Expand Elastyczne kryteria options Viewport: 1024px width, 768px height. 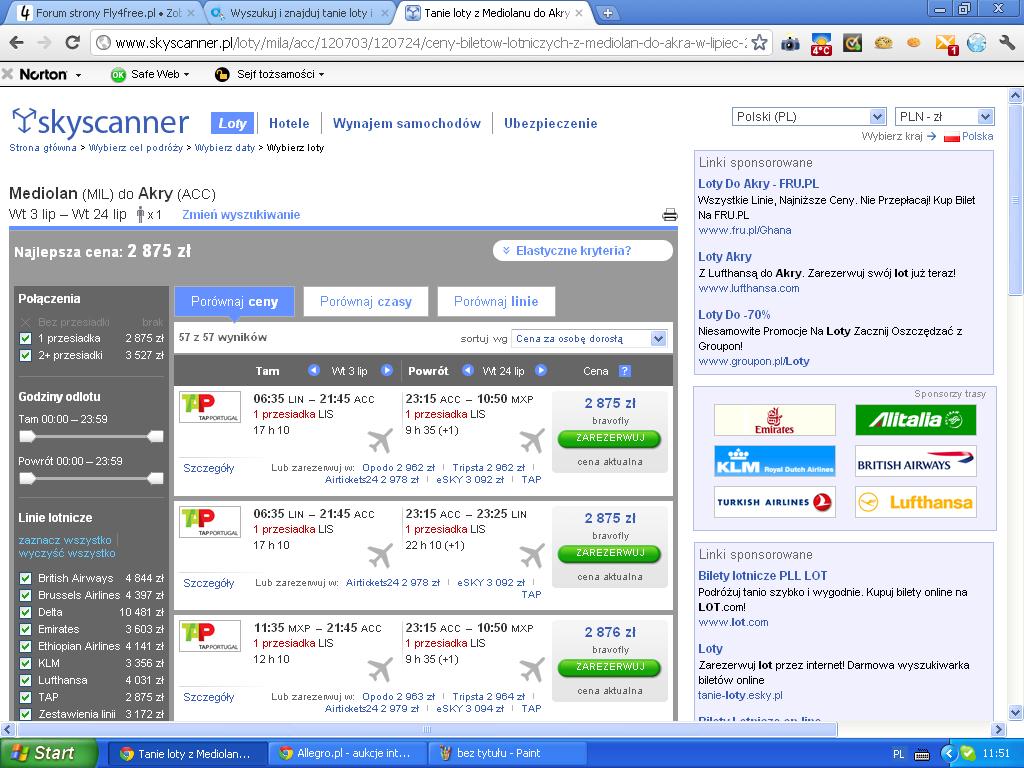point(583,251)
